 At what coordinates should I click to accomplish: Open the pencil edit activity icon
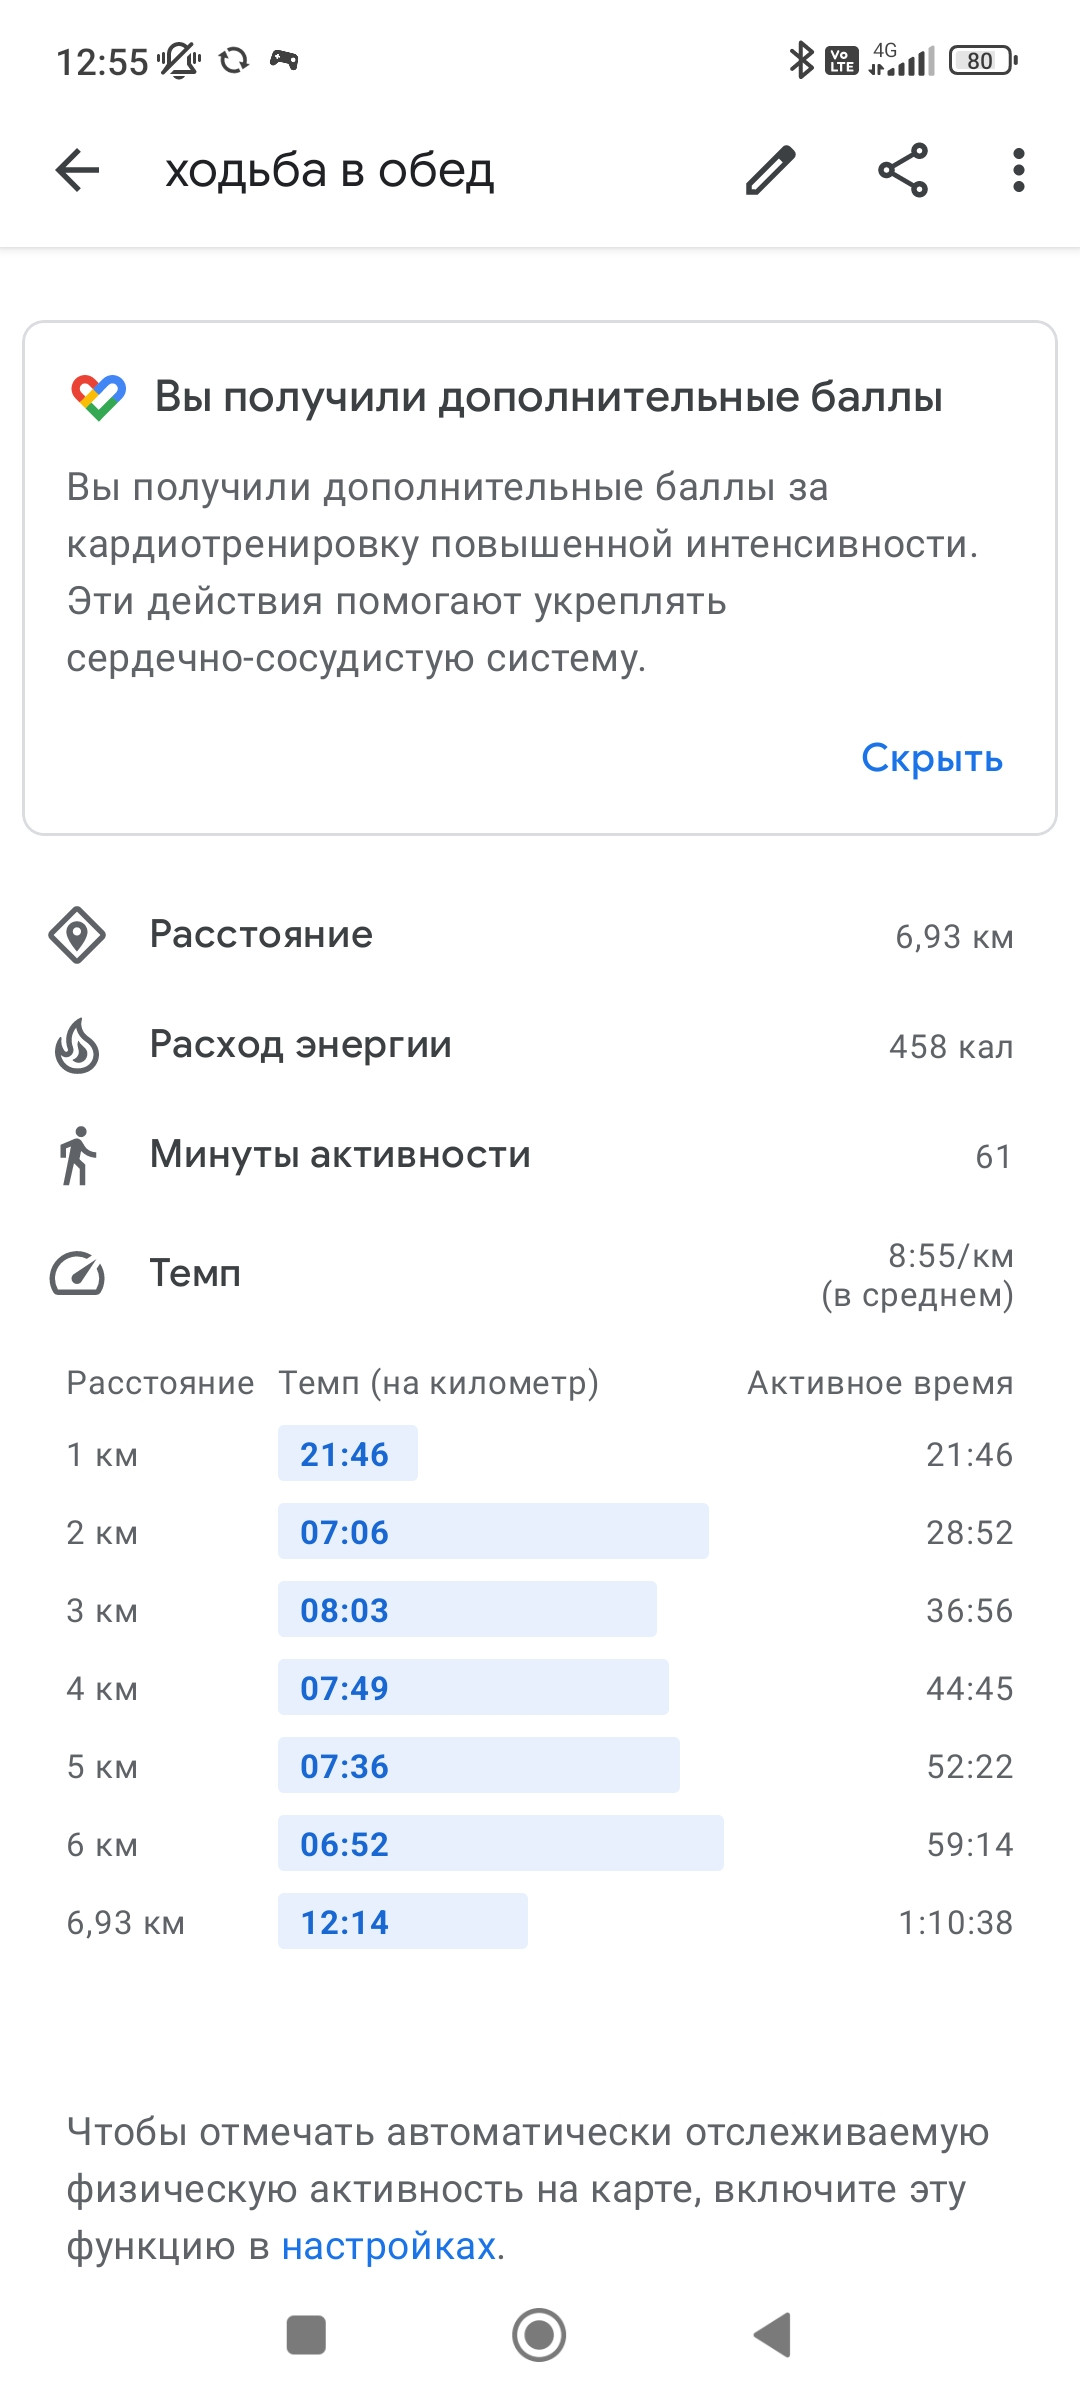(771, 170)
